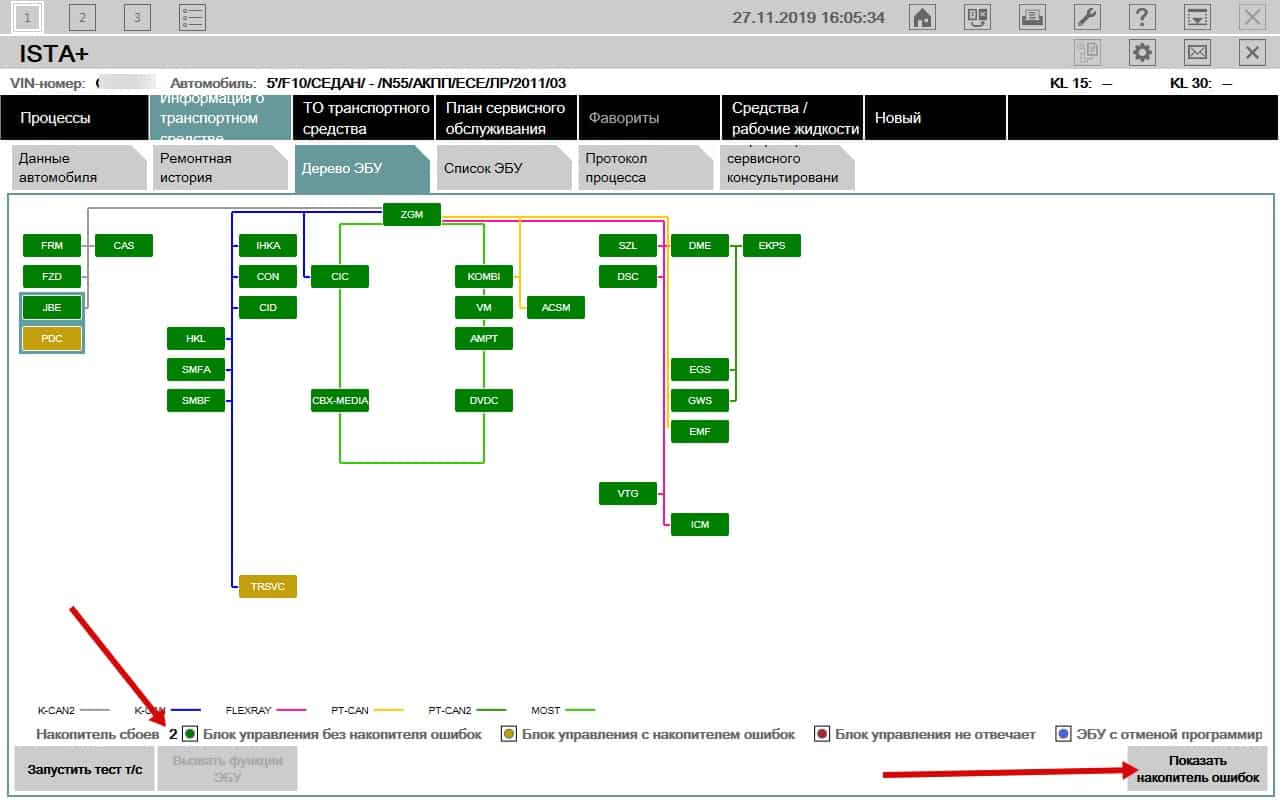
Task: Open the gear administration icon
Action: 1142,52
